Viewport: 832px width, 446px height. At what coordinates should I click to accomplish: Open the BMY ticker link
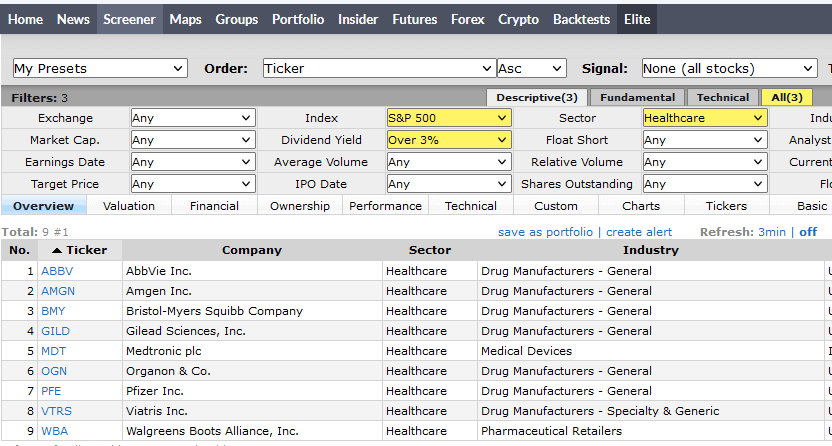pos(53,311)
